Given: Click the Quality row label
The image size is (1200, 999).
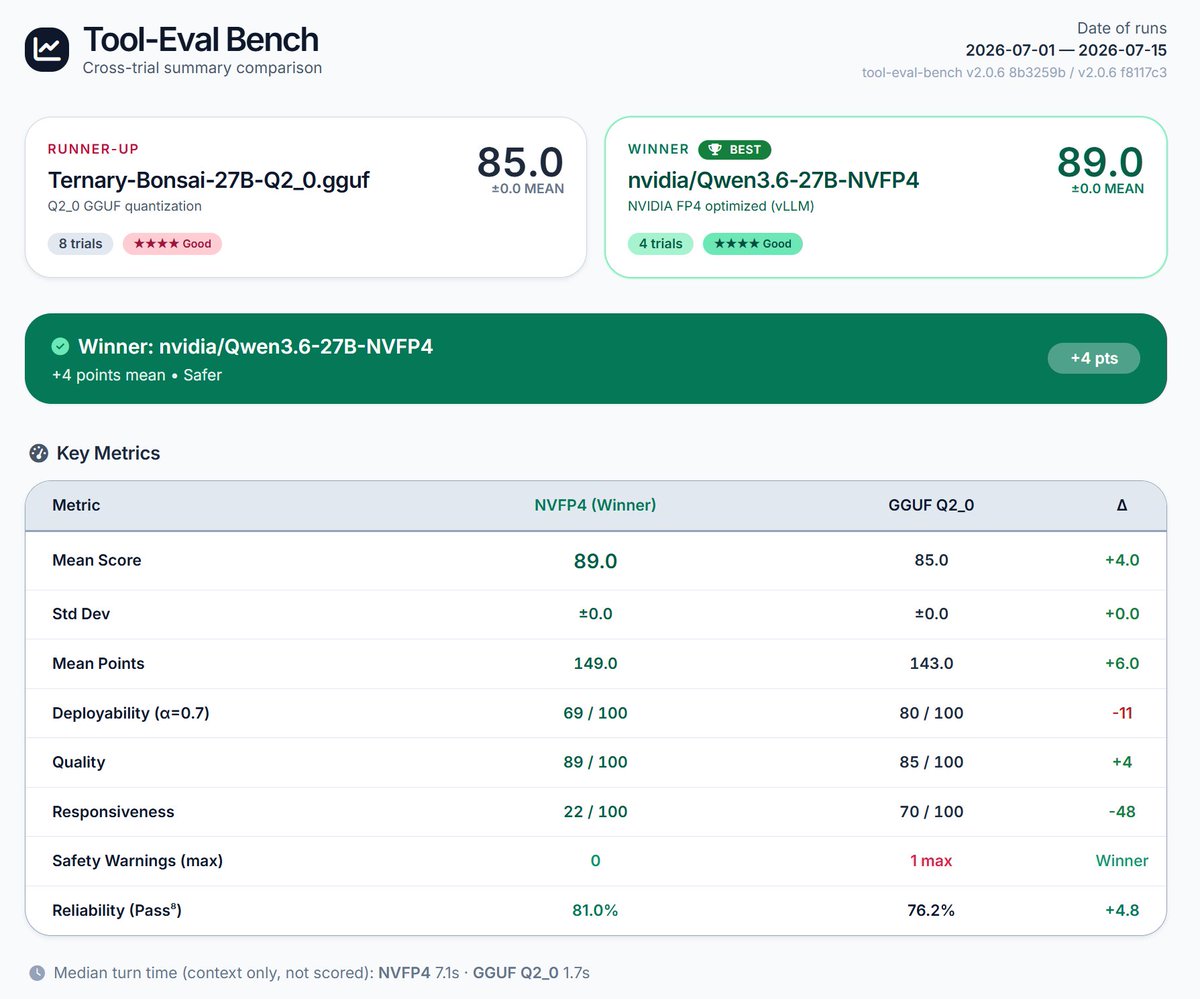Looking at the screenshot, I should click(x=79, y=762).
